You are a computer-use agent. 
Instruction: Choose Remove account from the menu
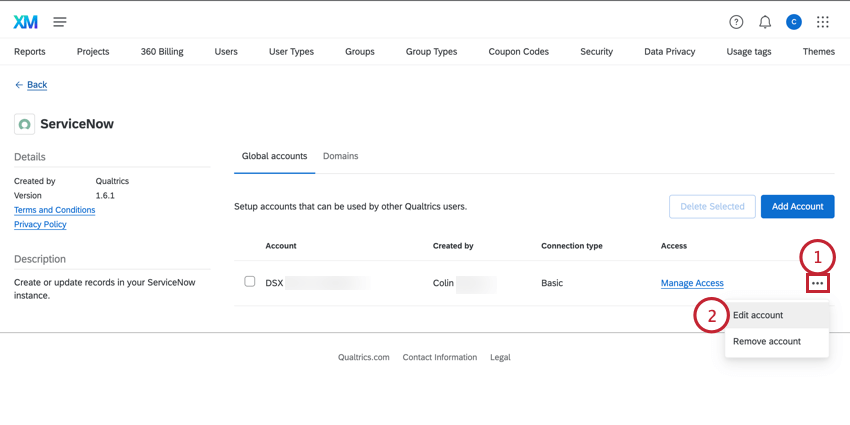[776, 342]
